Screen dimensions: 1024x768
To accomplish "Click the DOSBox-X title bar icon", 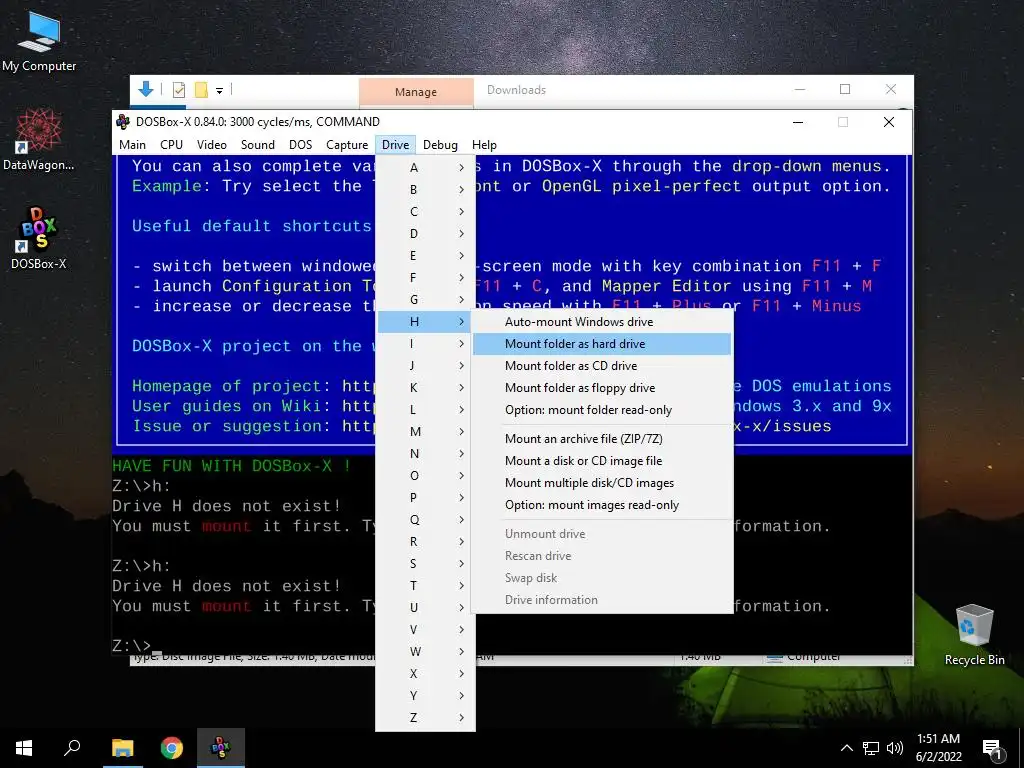I will click(123, 121).
